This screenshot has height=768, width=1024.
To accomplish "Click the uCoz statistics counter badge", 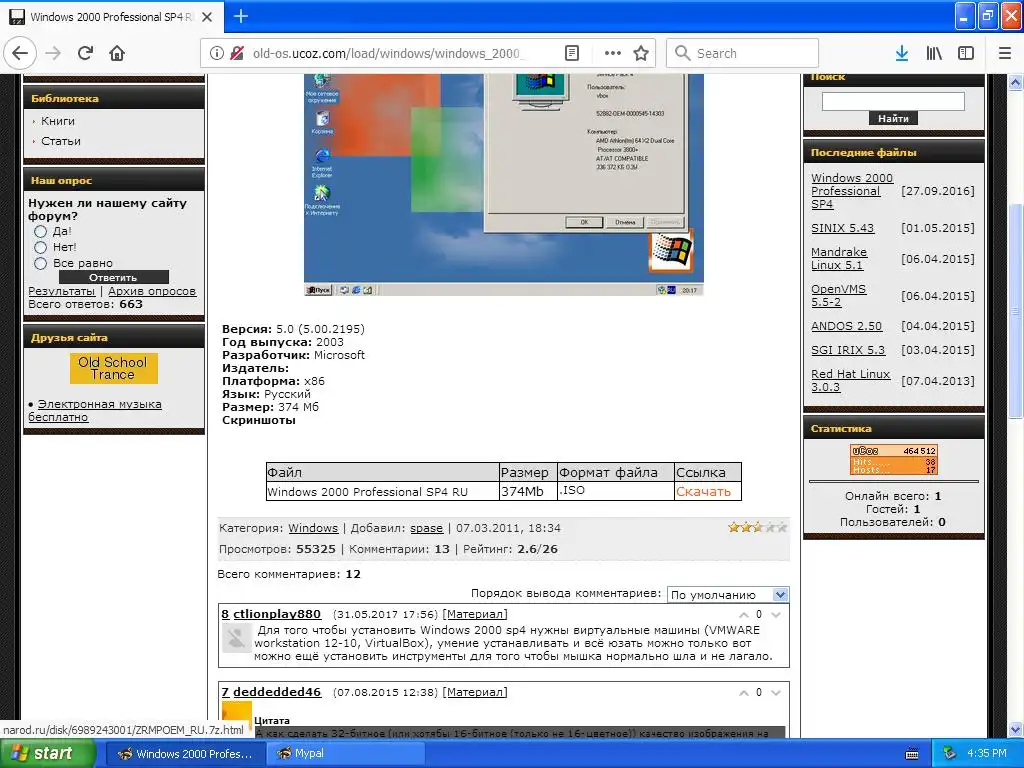I will tap(893, 460).
